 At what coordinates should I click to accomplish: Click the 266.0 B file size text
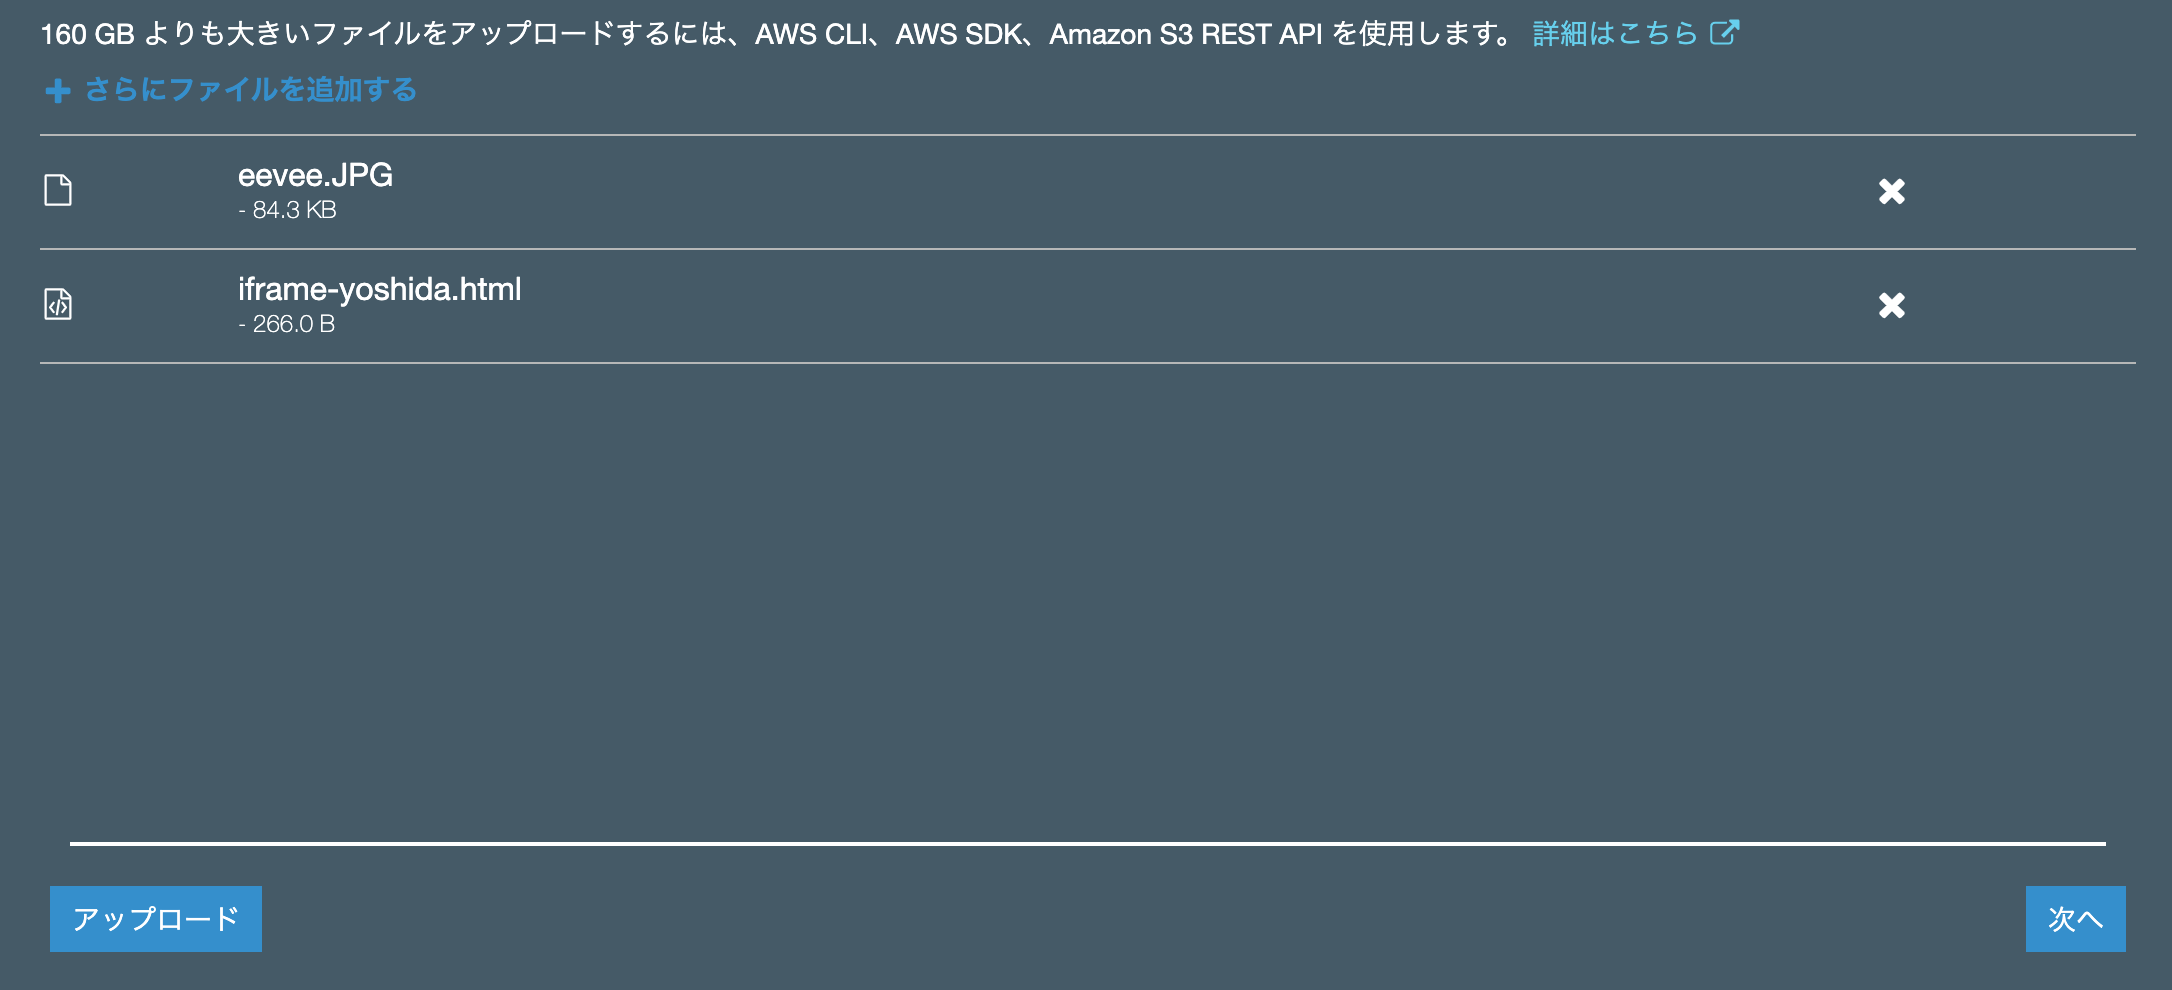293,324
